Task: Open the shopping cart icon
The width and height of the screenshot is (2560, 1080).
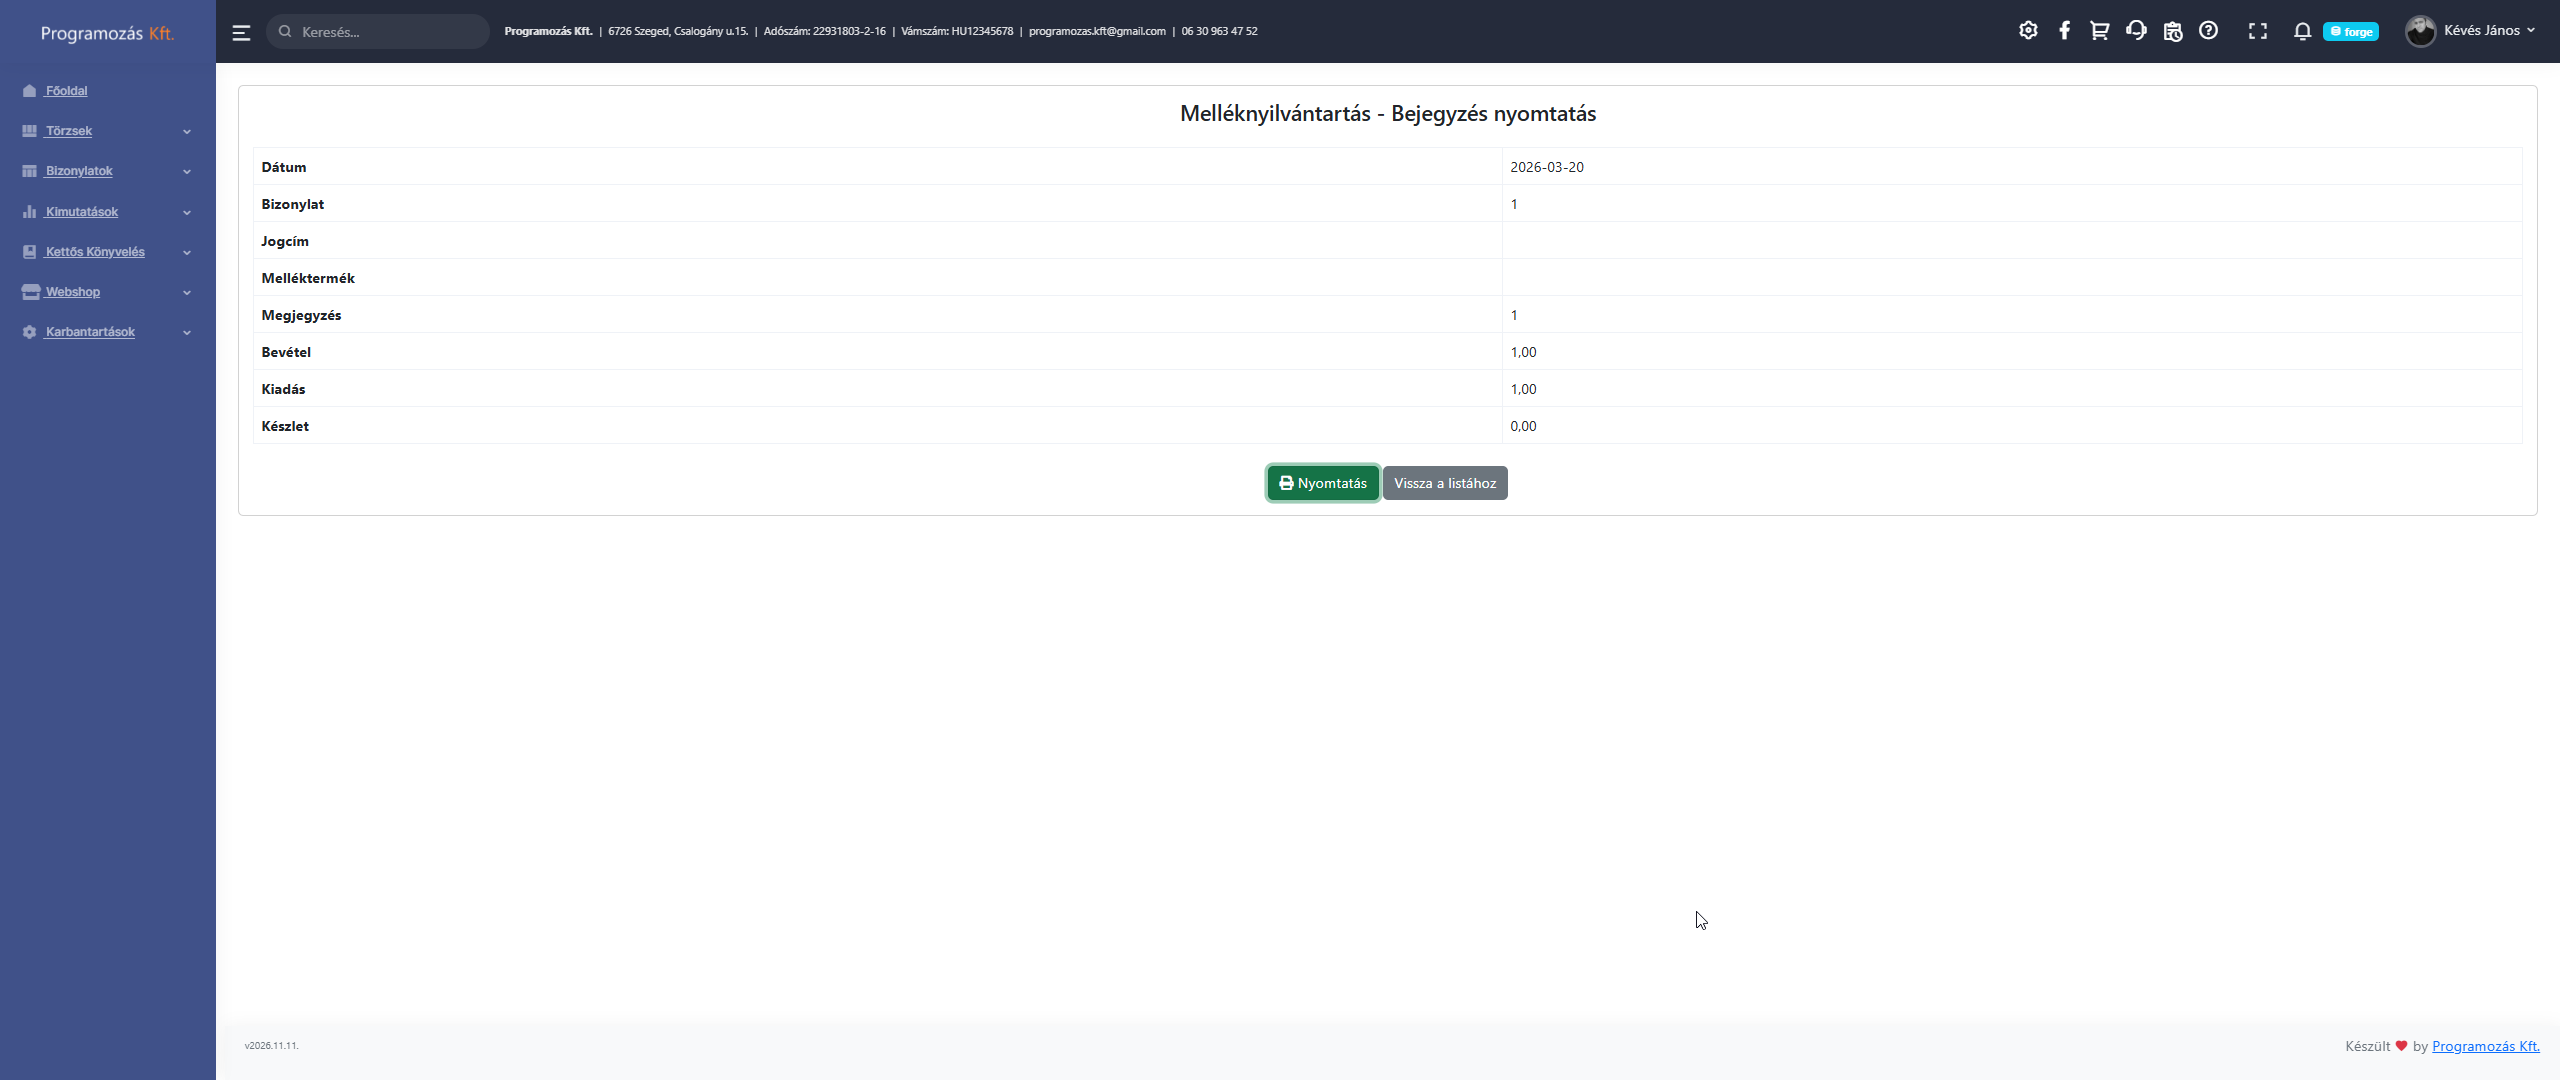Action: (2099, 31)
